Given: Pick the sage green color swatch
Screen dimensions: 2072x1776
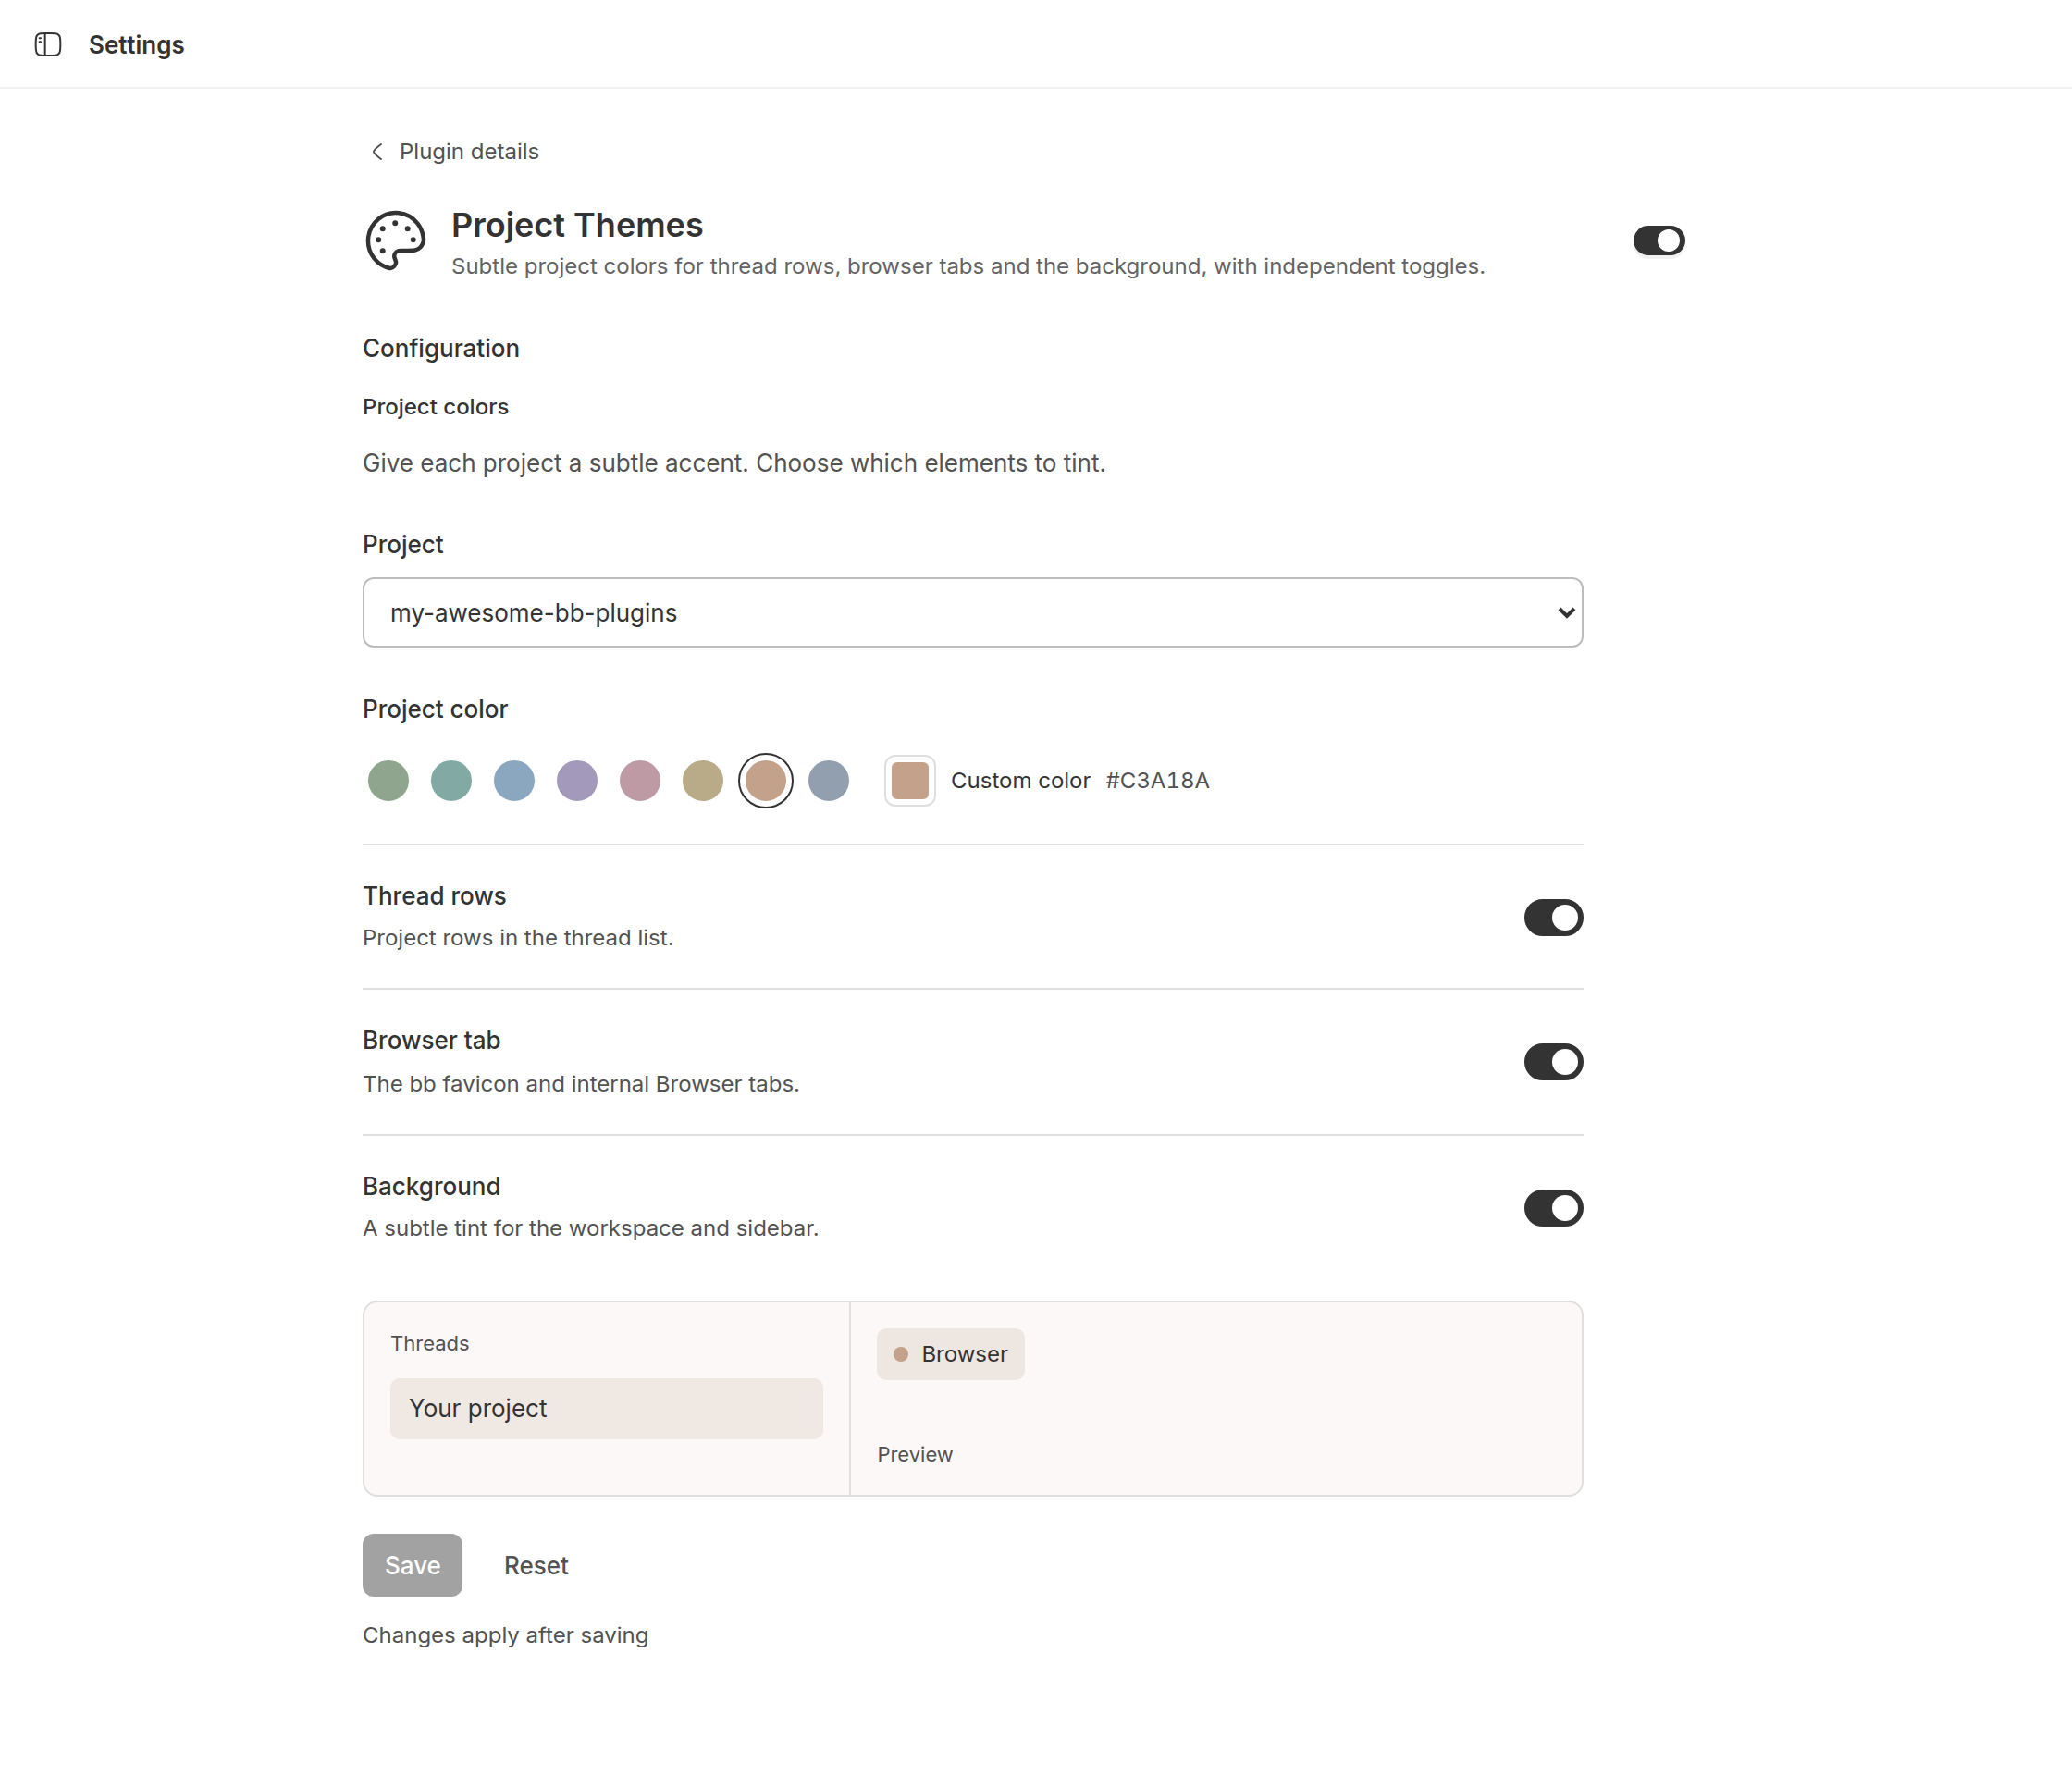Looking at the screenshot, I should 388,780.
